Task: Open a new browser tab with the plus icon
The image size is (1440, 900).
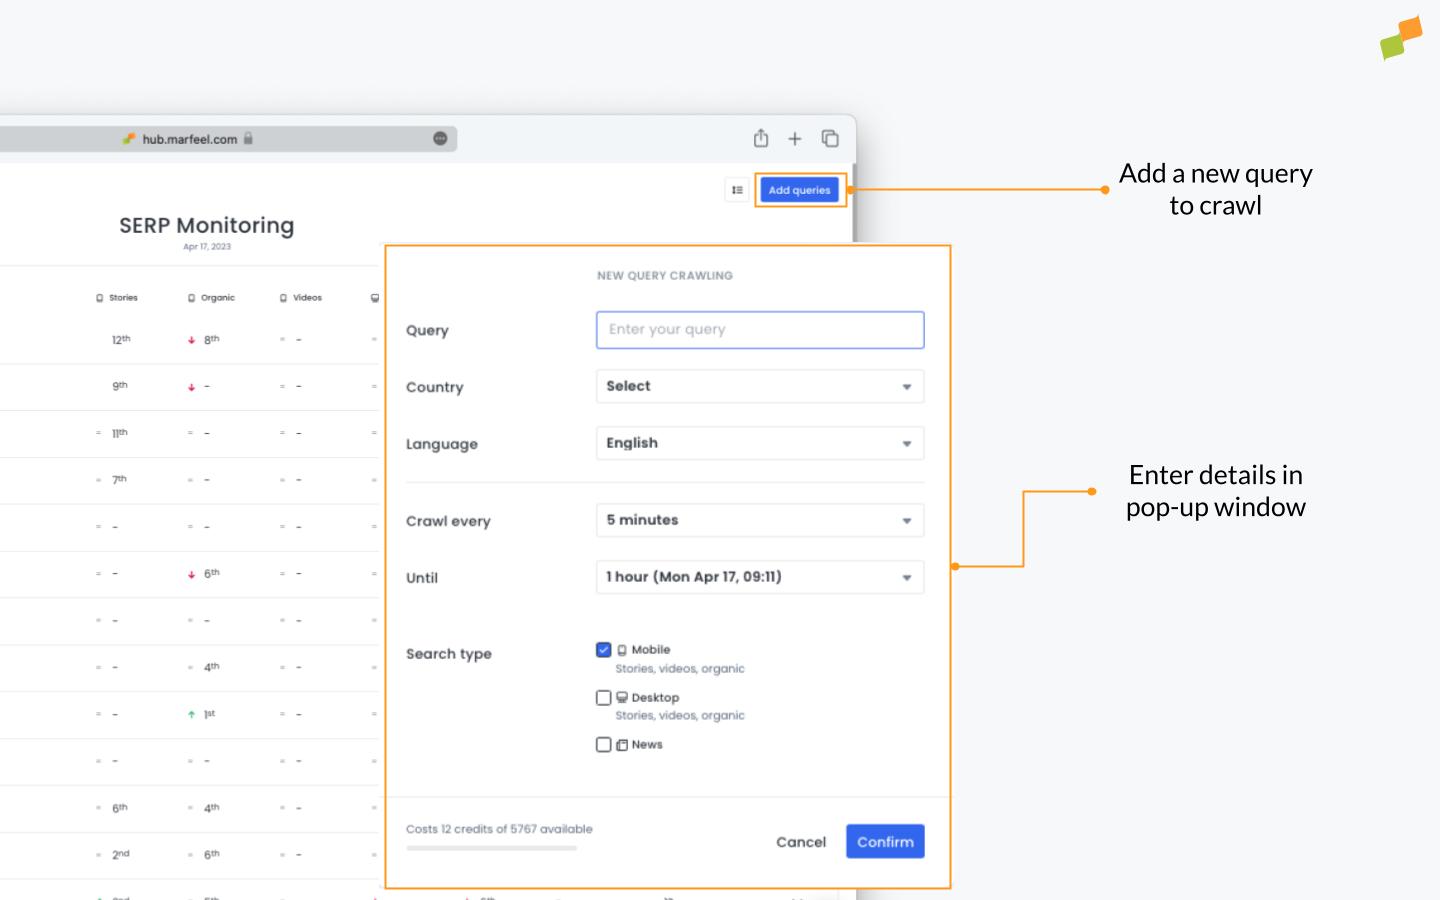Action: (x=795, y=138)
